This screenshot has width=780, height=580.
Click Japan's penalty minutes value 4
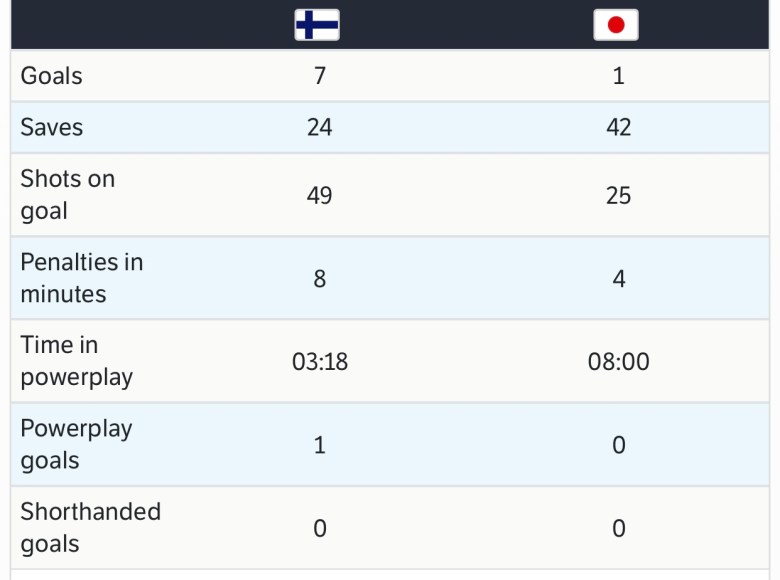[x=618, y=278]
